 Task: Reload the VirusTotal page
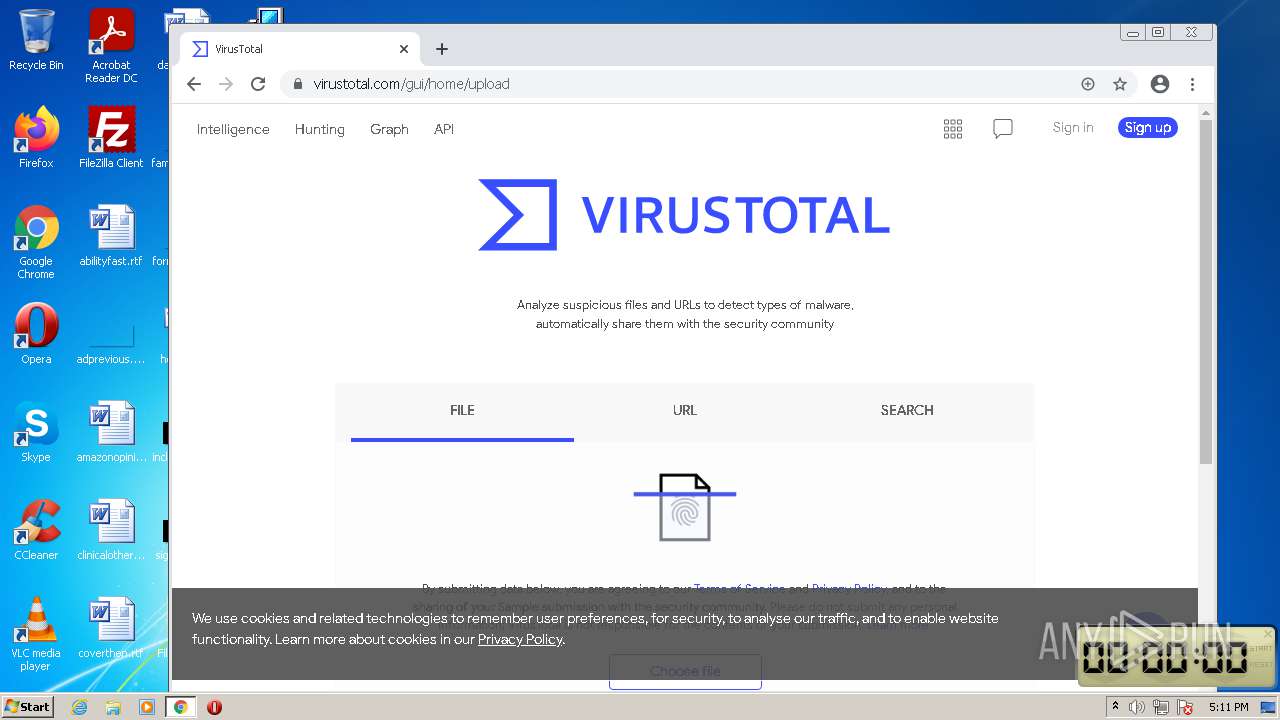(x=258, y=84)
